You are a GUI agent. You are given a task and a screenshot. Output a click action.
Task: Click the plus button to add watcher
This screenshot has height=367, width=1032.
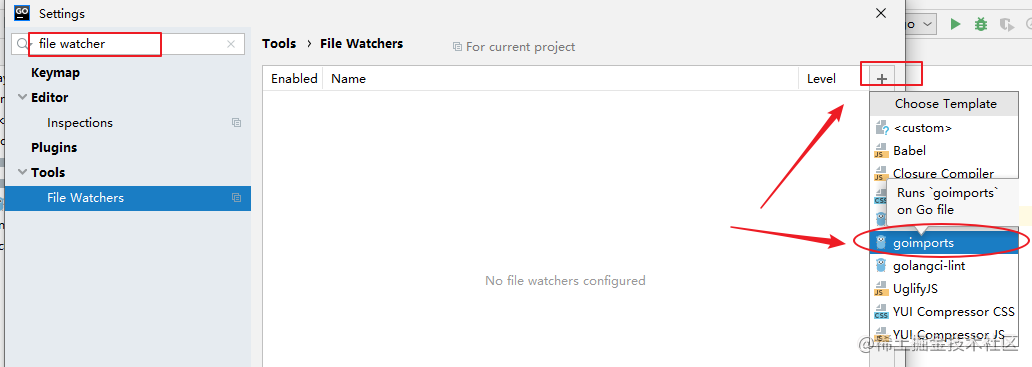click(882, 79)
